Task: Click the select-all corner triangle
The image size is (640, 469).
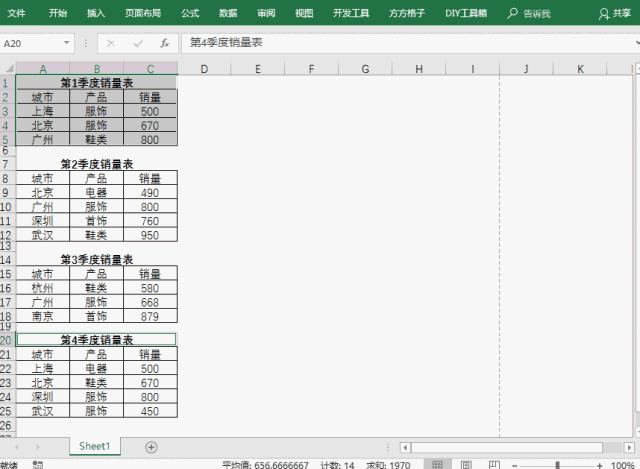Action: (x=9, y=69)
